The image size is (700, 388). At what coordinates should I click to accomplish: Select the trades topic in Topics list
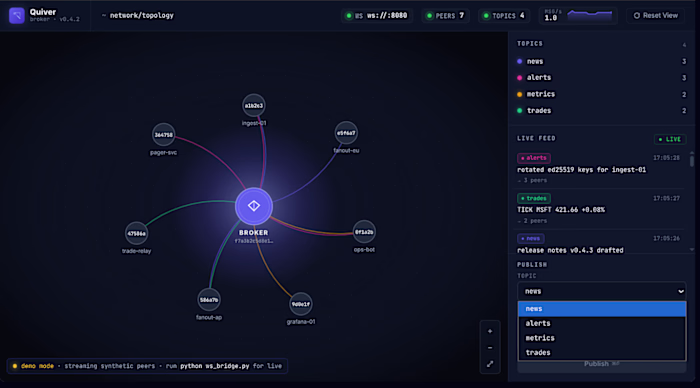click(x=601, y=111)
